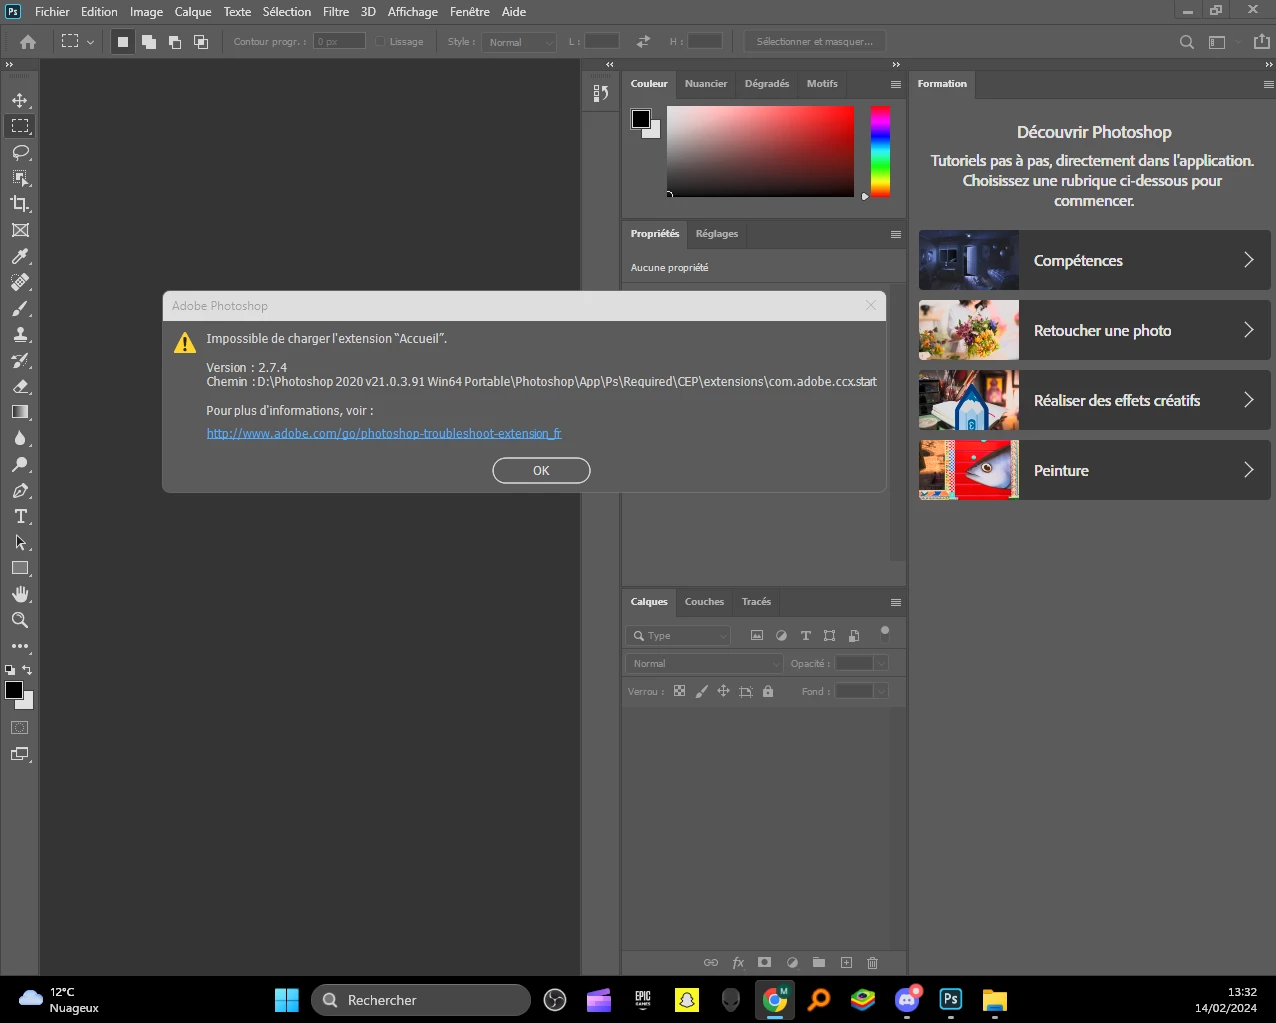Toggle lock transparent pixels
The image size is (1276, 1023).
tap(679, 691)
